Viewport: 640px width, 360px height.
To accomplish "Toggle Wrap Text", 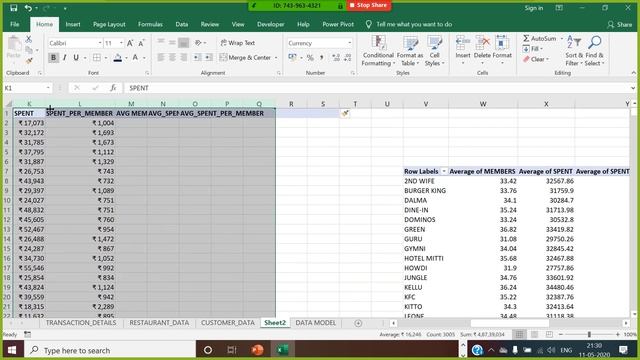I will pyautogui.click(x=238, y=43).
